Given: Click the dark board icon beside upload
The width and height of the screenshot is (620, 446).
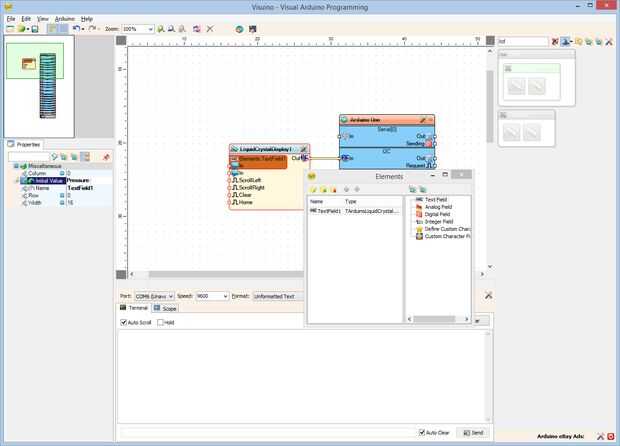Looking at the screenshot, I should click(253, 29).
